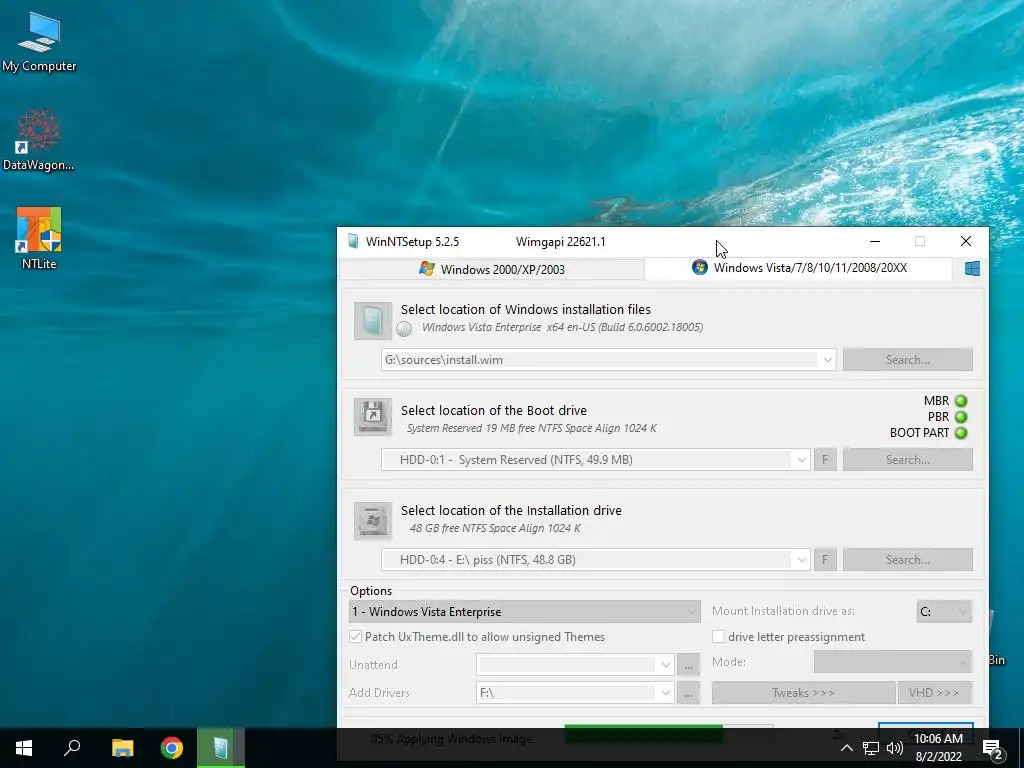
Task: Launch NTLite from desktop
Action: pos(39,238)
